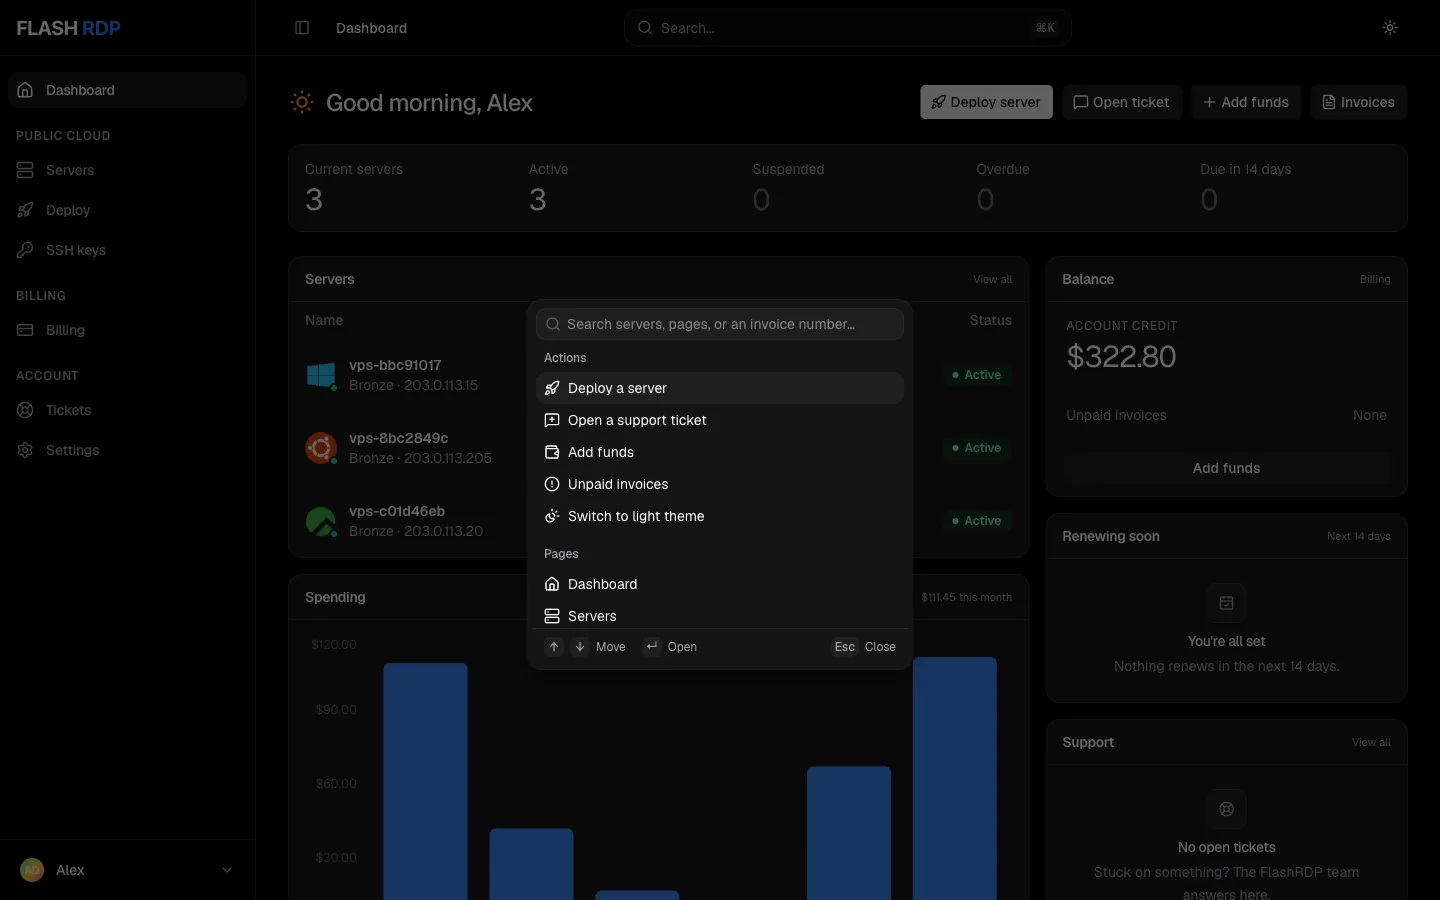Open the Windows icon for vps-bbc91017

321,375
